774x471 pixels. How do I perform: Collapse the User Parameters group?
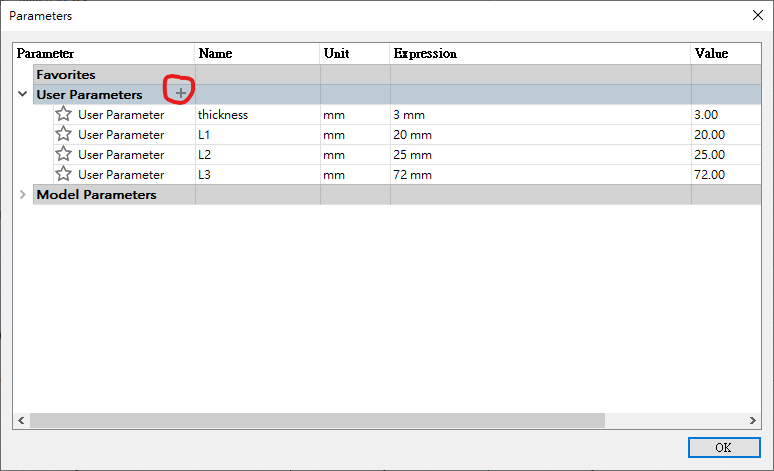(x=23, y=95)
